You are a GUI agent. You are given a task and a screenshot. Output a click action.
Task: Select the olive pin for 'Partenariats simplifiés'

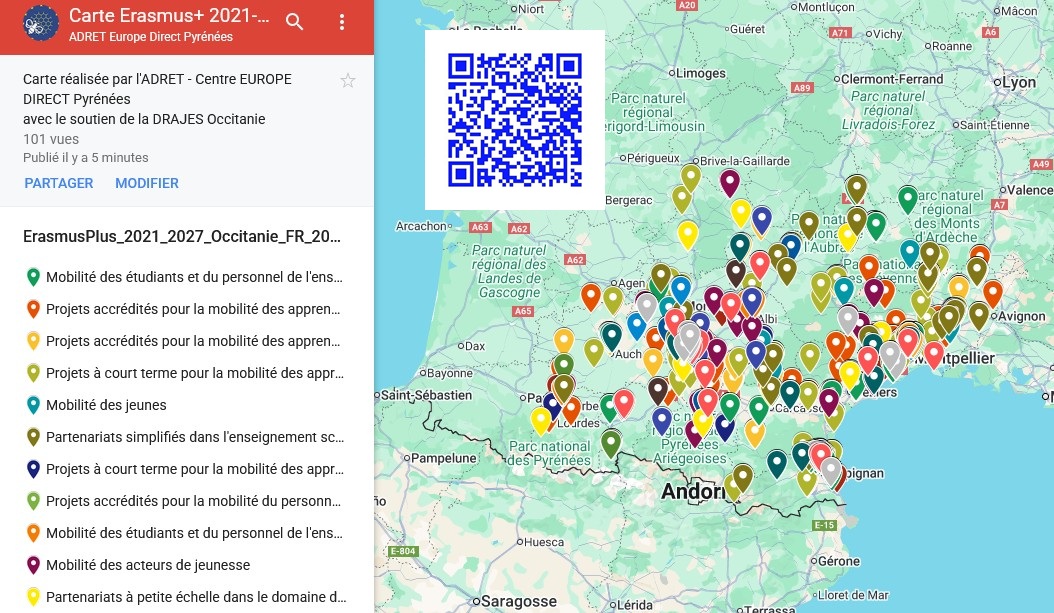click(33, 437)
